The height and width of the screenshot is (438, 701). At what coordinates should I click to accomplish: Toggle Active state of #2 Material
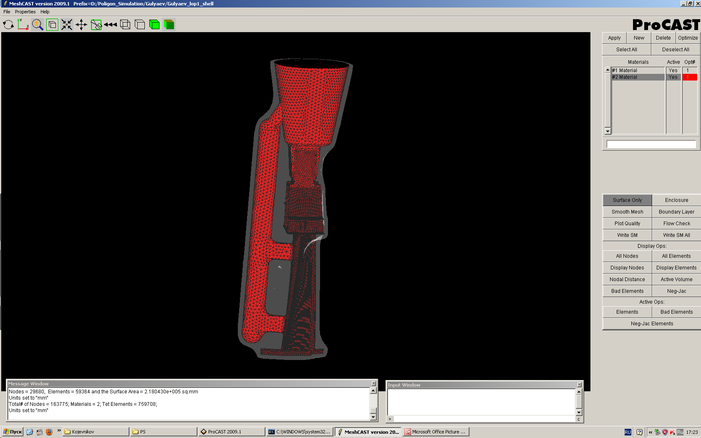[x=673, y=77]
